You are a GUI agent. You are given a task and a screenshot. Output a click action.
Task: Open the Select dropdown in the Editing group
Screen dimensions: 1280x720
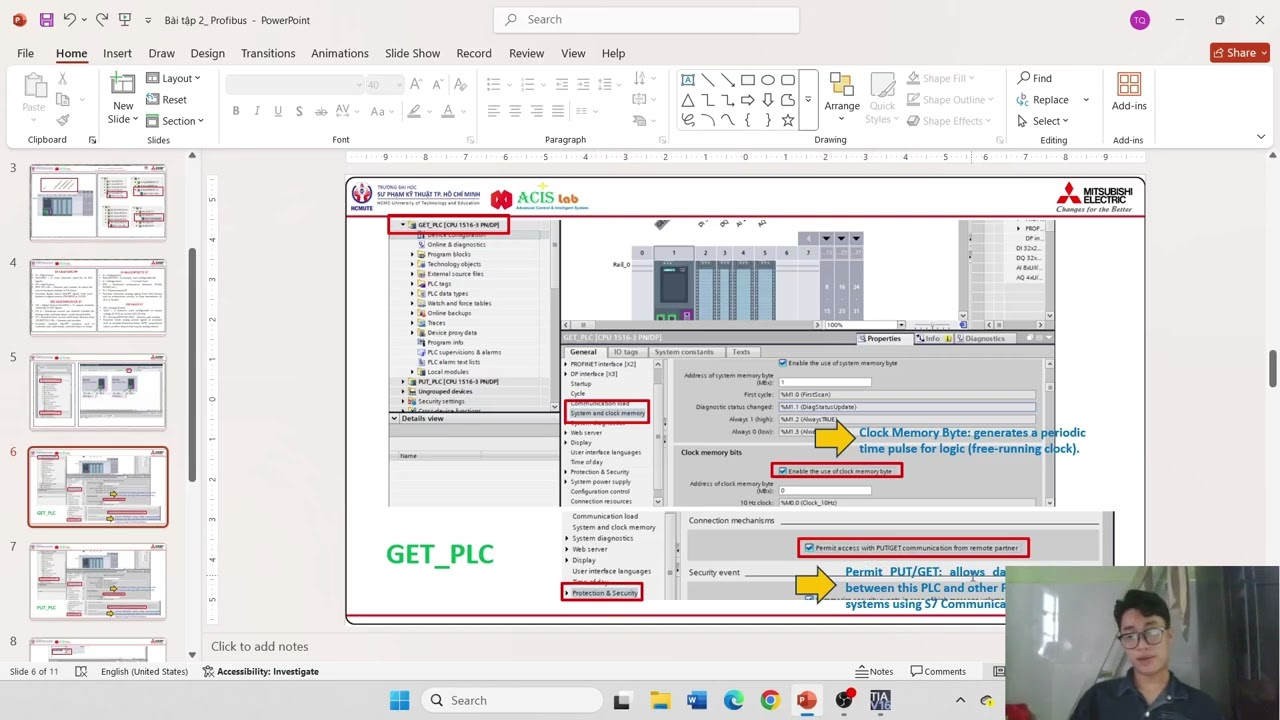click(x=1043, y=121)
